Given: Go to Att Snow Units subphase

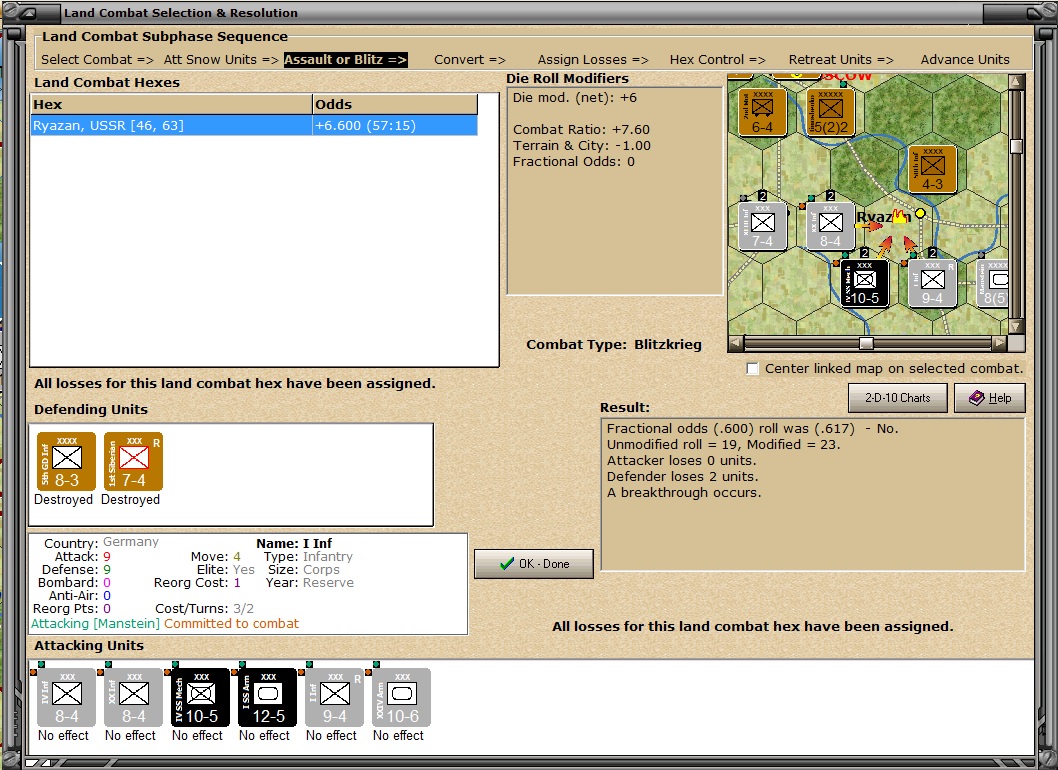Looking at the screenshot, I should 221,59.
